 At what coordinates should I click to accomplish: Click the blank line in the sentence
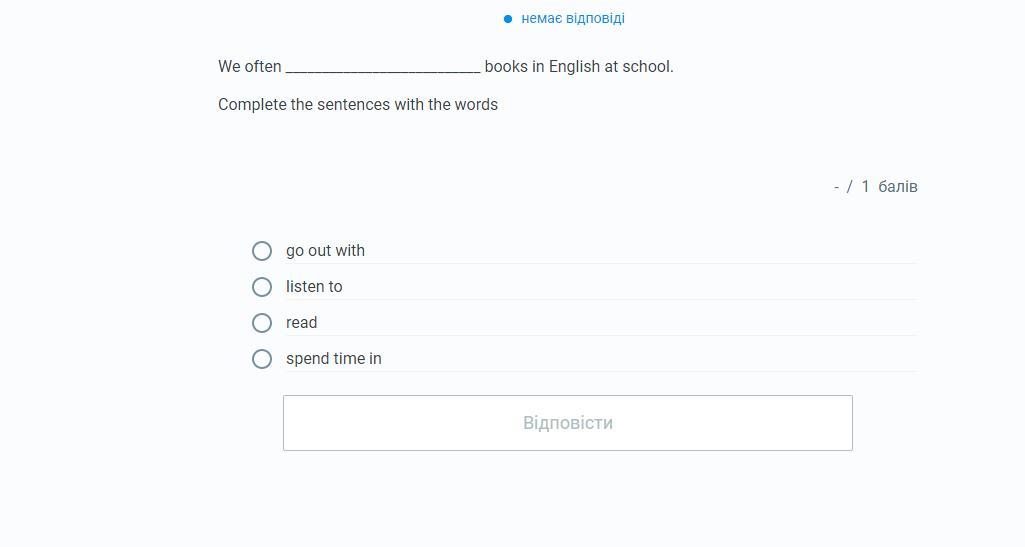pos(383,68)
